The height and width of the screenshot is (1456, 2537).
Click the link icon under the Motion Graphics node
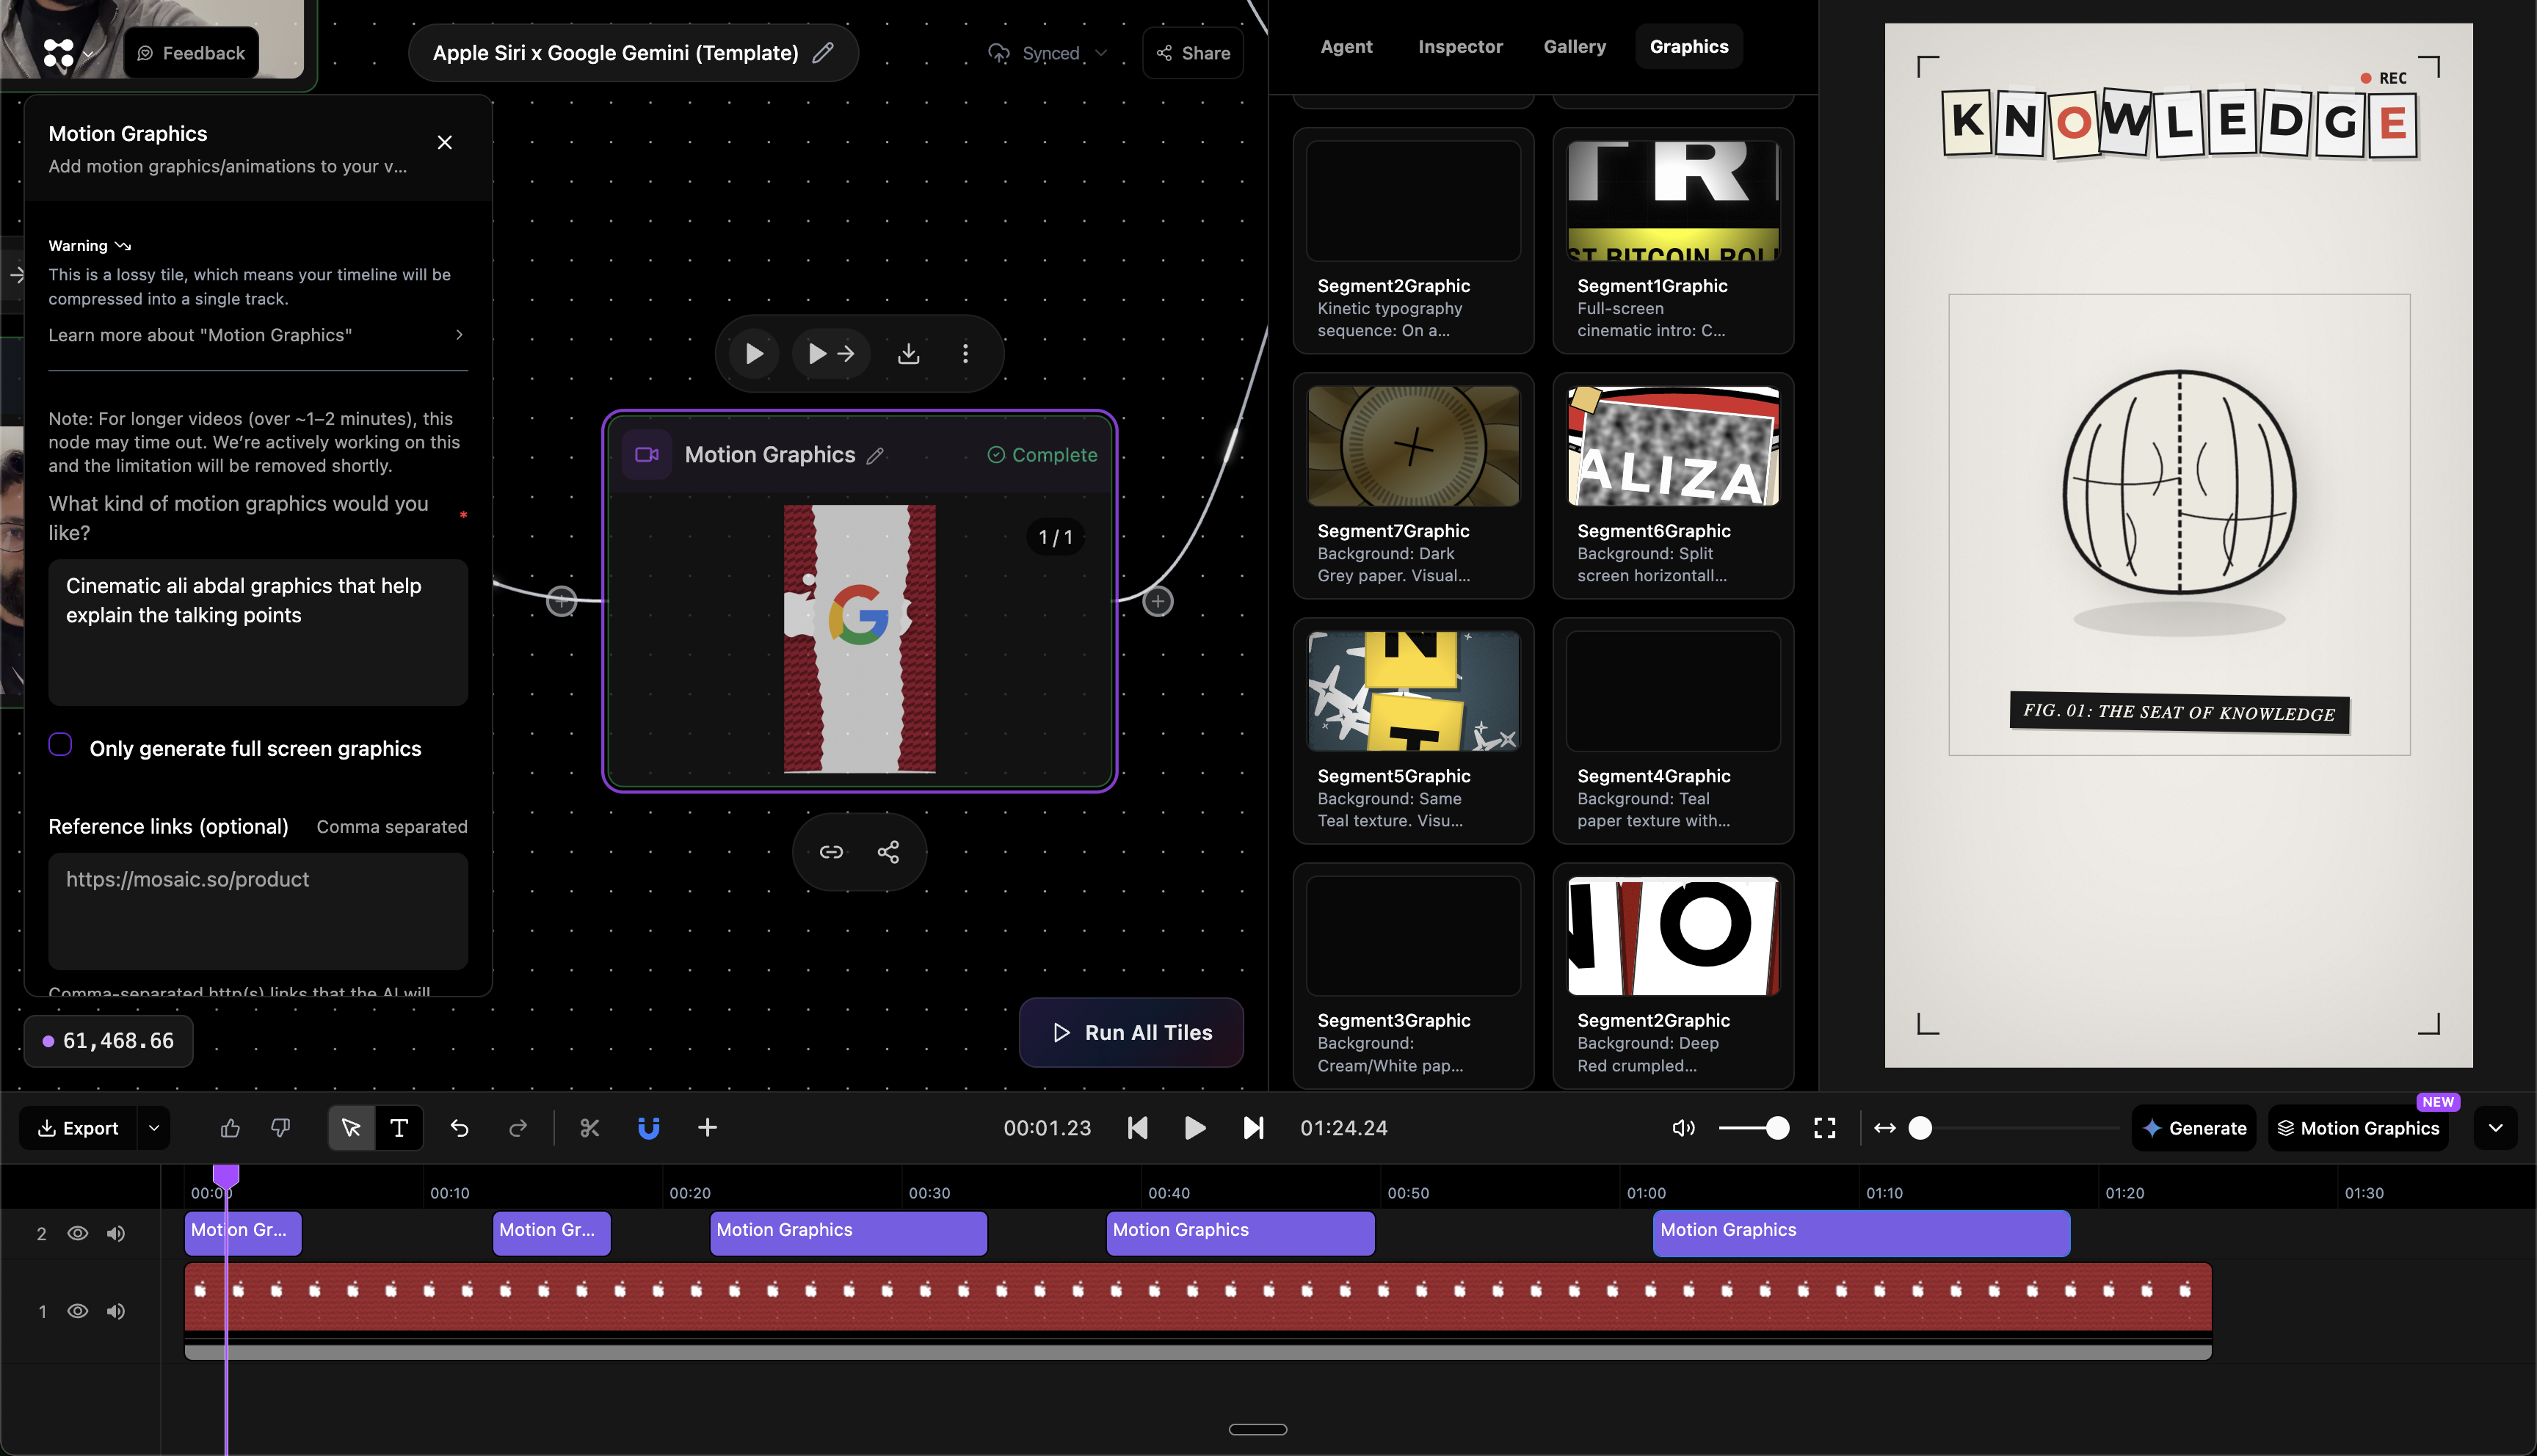[x=830, y=851]
